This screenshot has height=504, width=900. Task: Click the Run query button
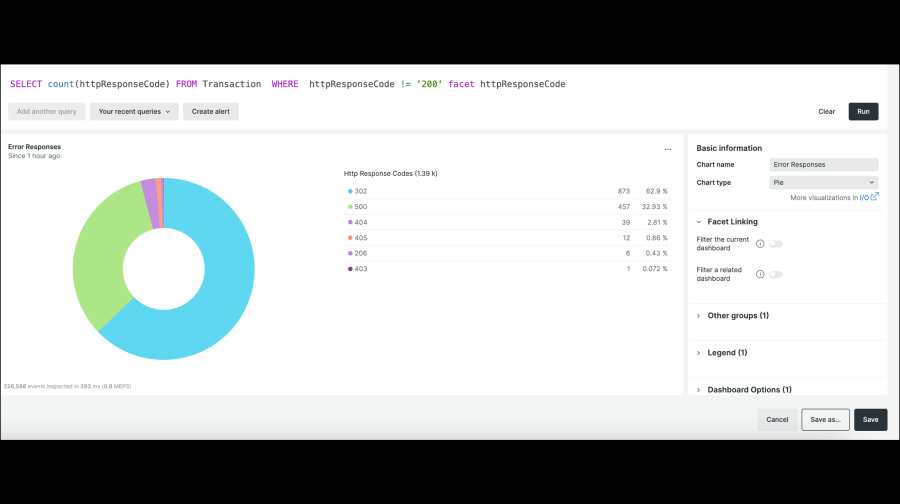pyautogui.click(x=863, y=112)
